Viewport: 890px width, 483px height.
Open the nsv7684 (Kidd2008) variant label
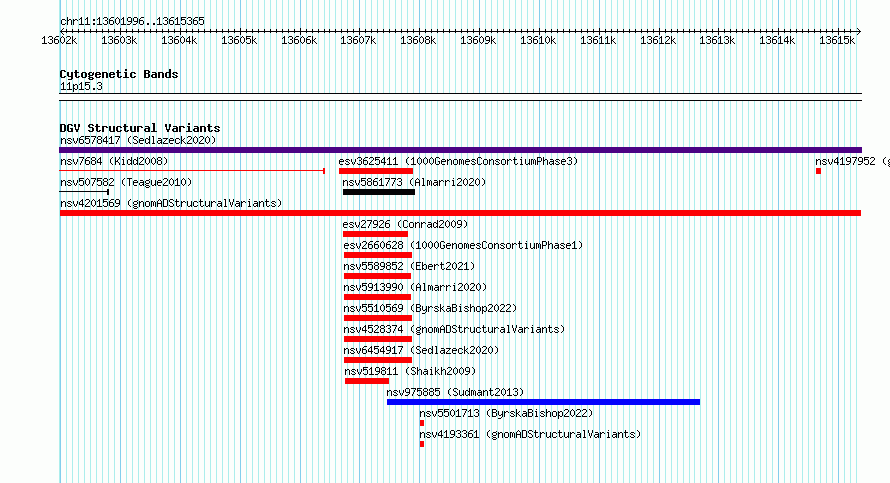click(114, 161)
